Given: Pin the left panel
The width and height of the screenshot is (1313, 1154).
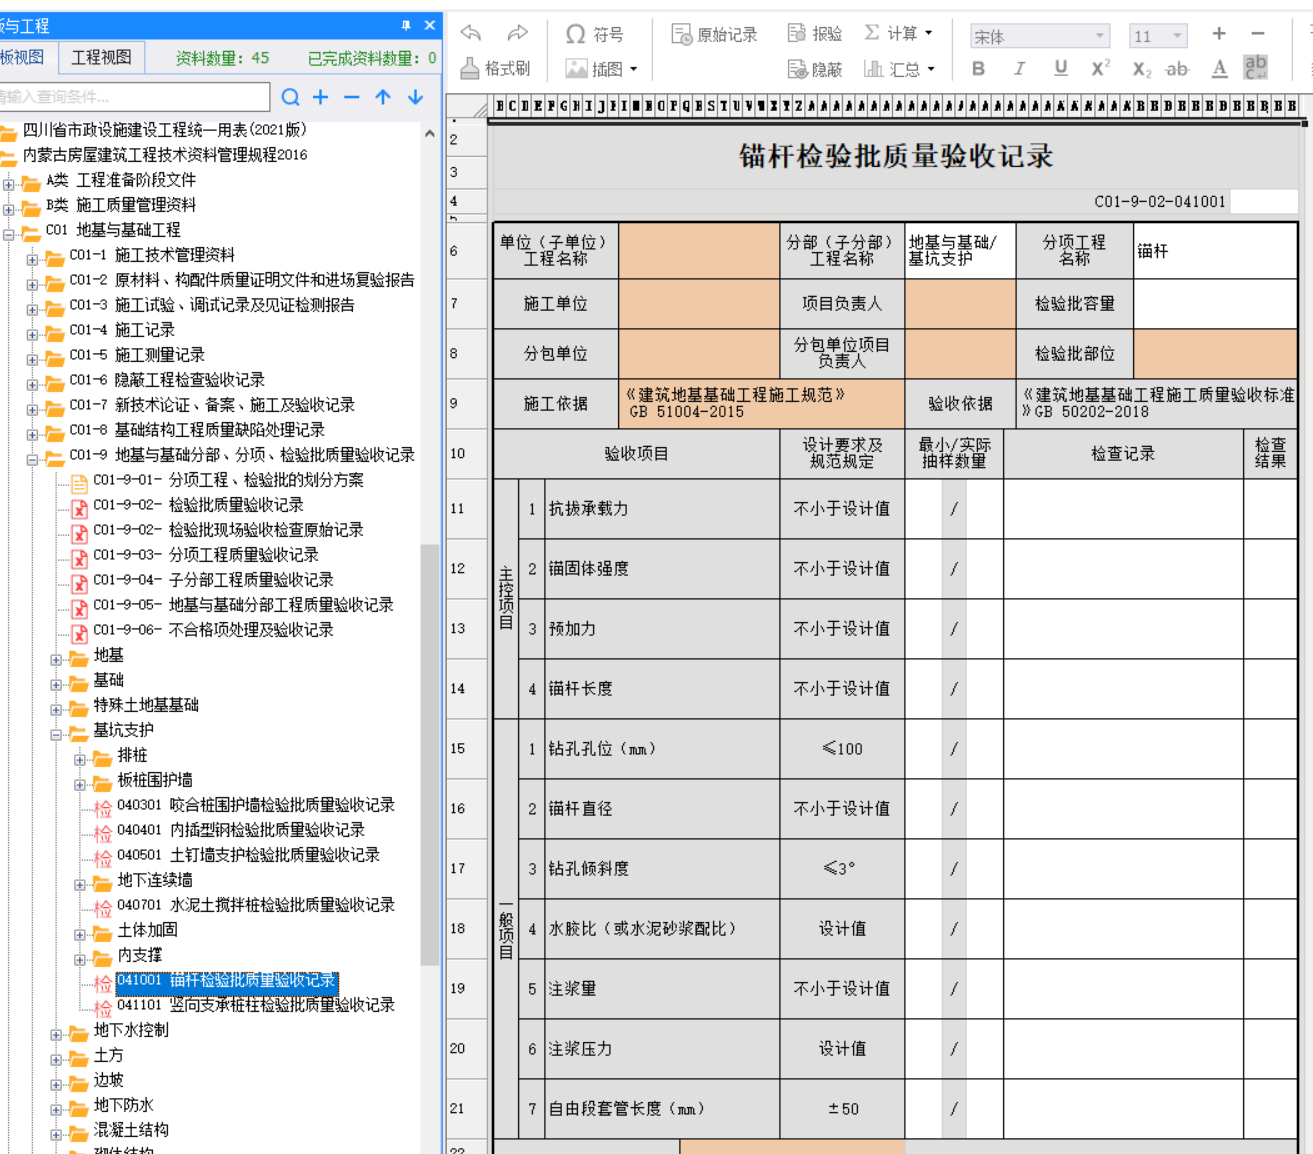Looking at the screenshot, I should [406, 25].
